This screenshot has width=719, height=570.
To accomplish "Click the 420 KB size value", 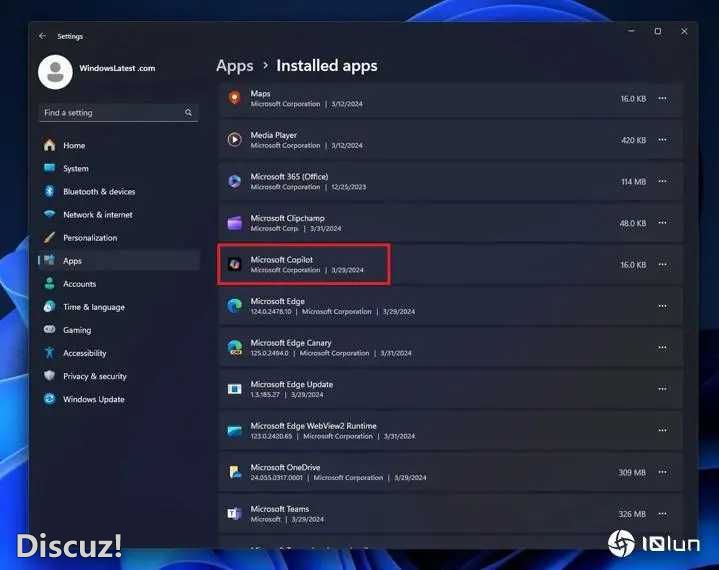I will (x=634, y=140).
